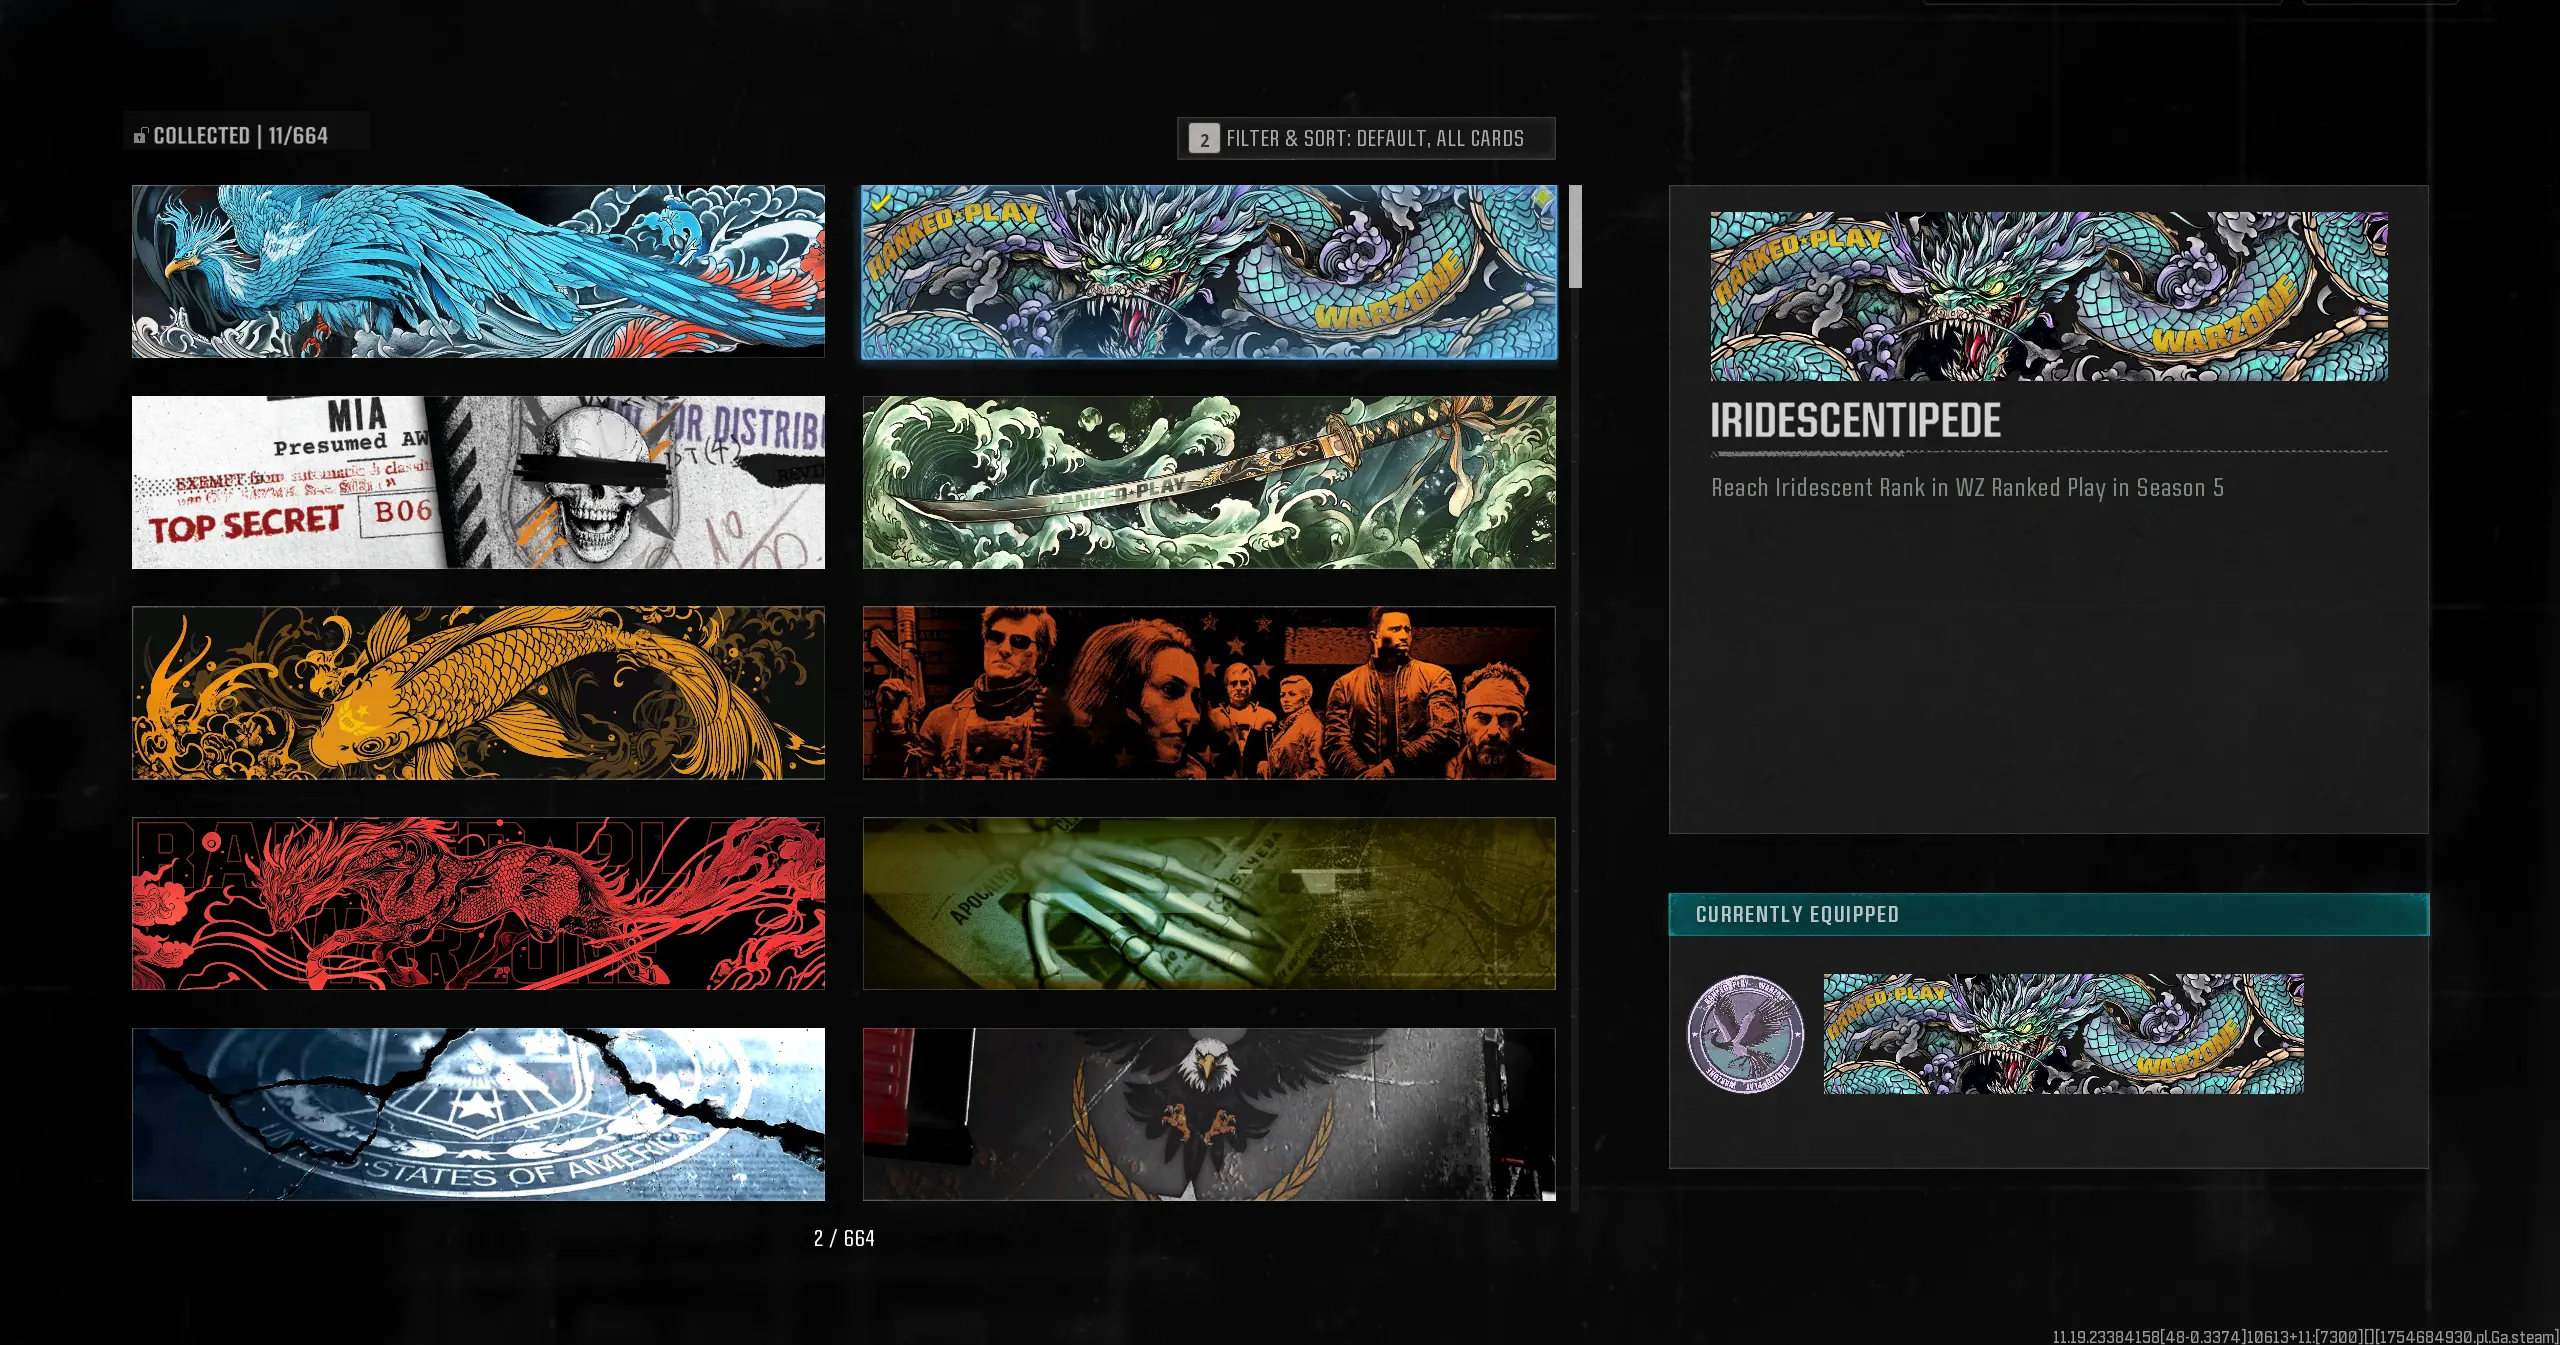Click the yellow checkmark on the equipped card
The height and width of the screenshot is (1345, 2560).
coord(880,203)
